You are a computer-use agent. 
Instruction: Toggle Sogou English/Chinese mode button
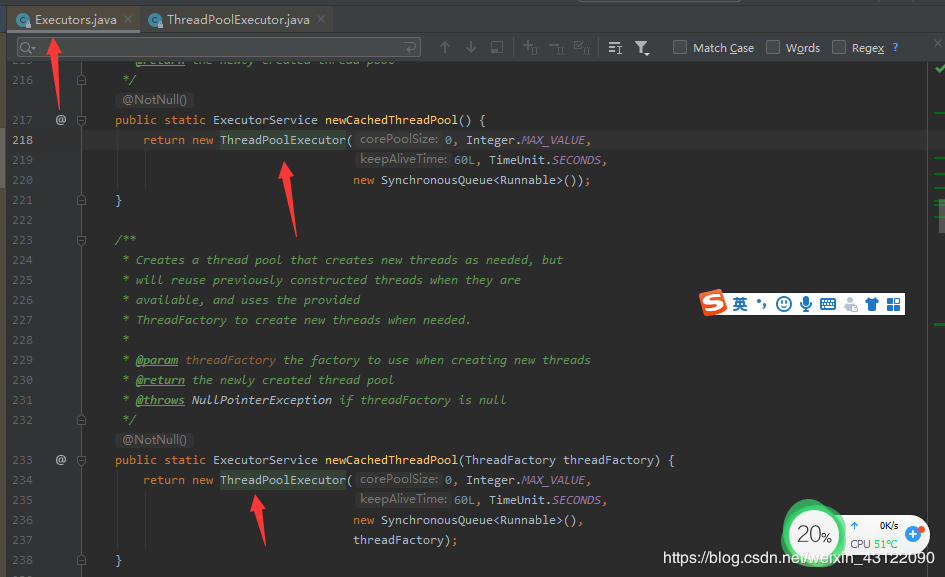coord(739,304)
